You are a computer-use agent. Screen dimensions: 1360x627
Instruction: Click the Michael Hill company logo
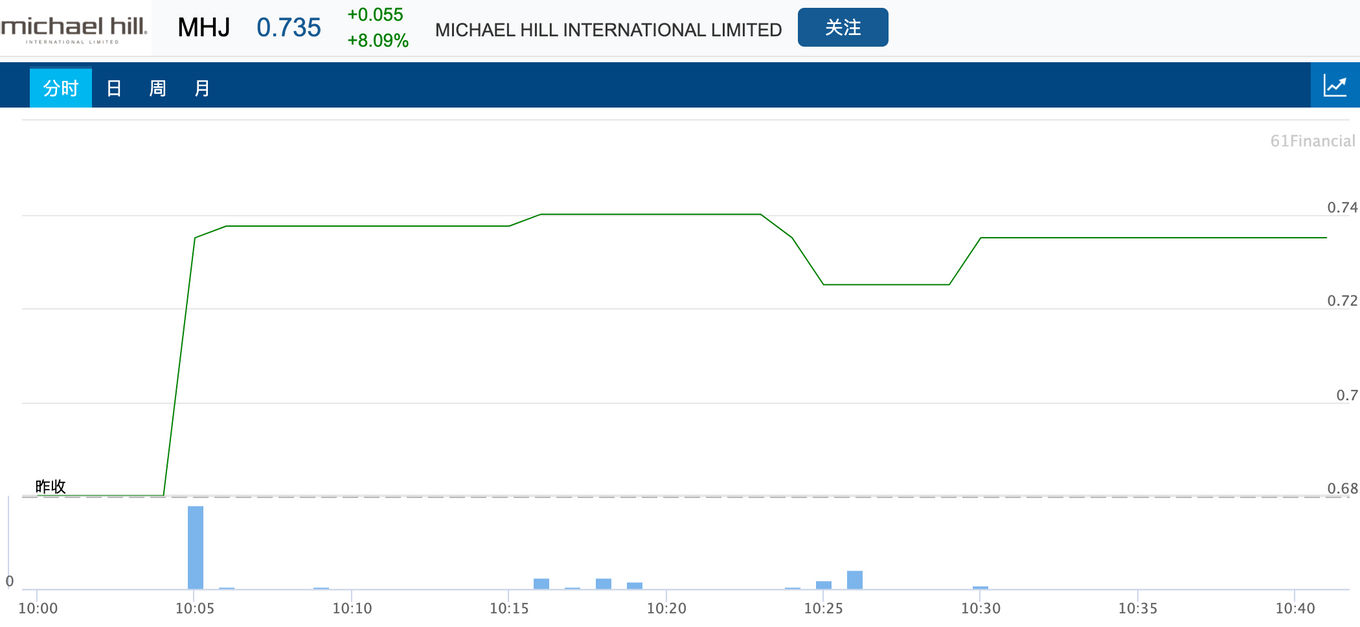pyautogui.click(x=74, y=28)
